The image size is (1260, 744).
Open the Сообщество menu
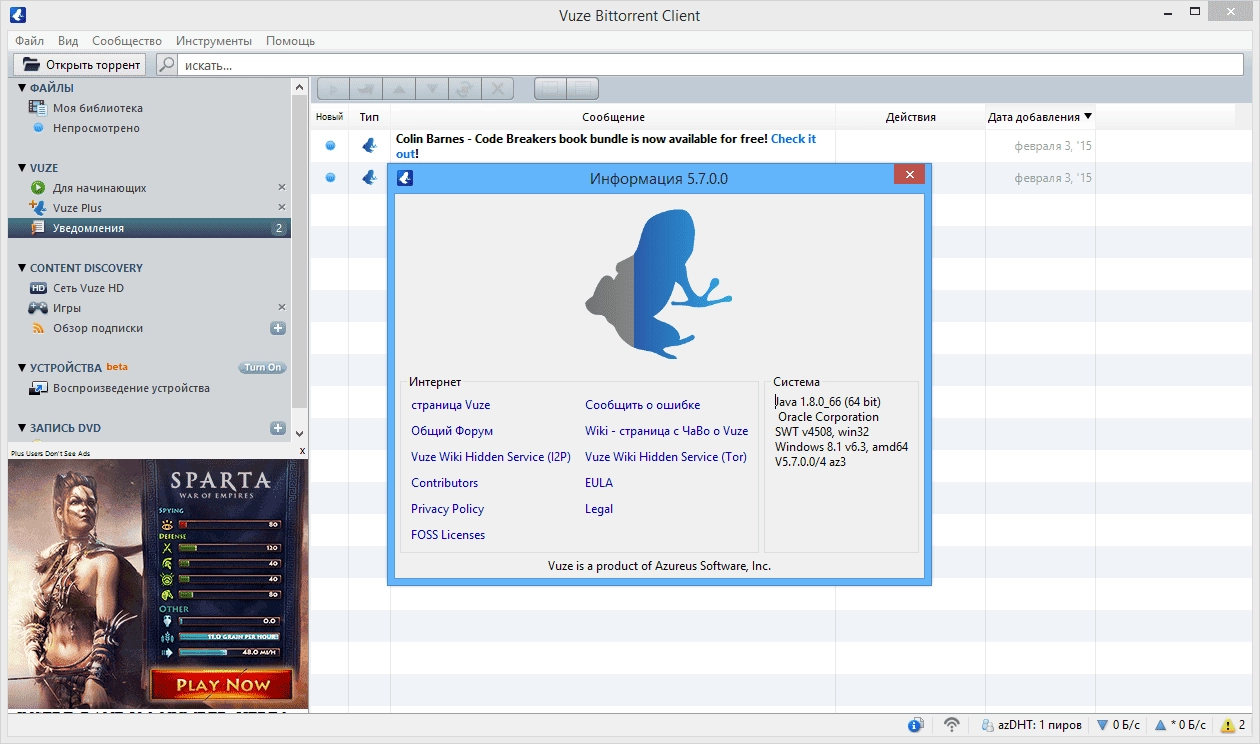click(127, 41)
